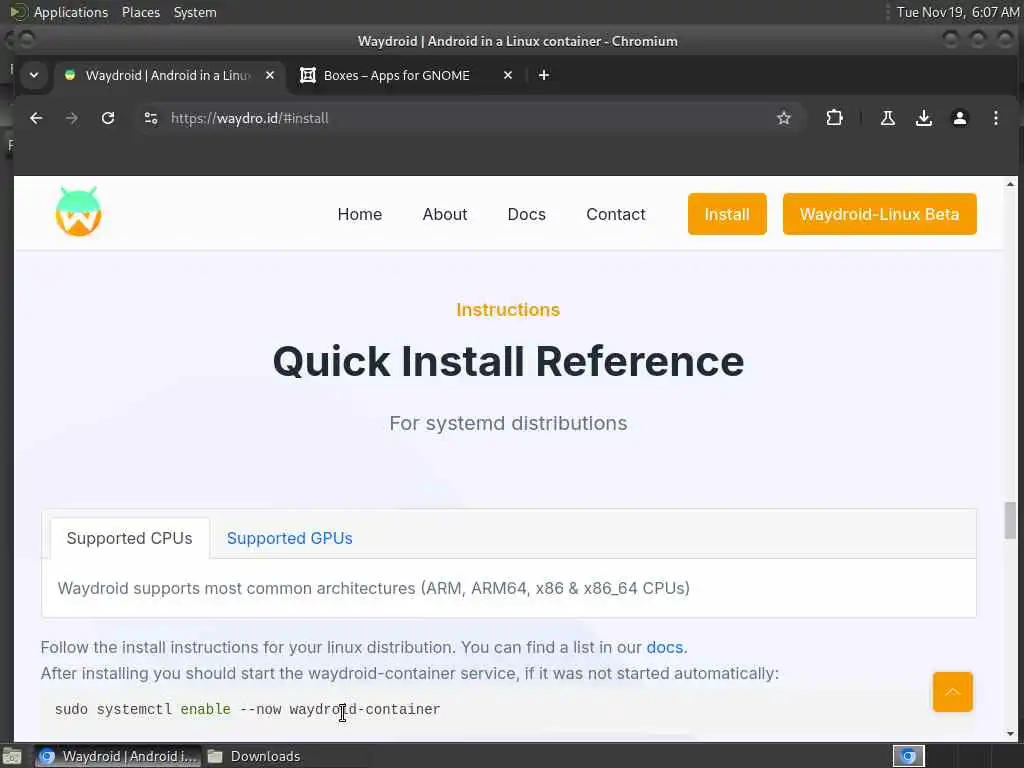Go back to the previous page
This screenshot has width=1024, height=768.
36,118
